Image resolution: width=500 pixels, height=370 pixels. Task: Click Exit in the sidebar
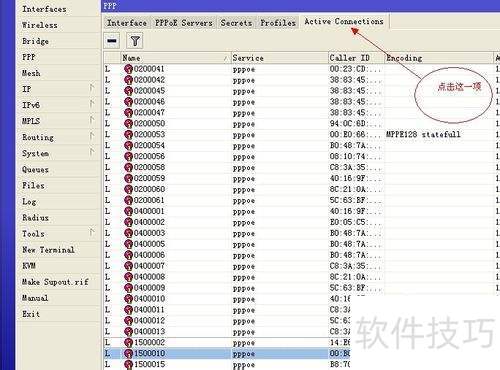coord(31,314)
